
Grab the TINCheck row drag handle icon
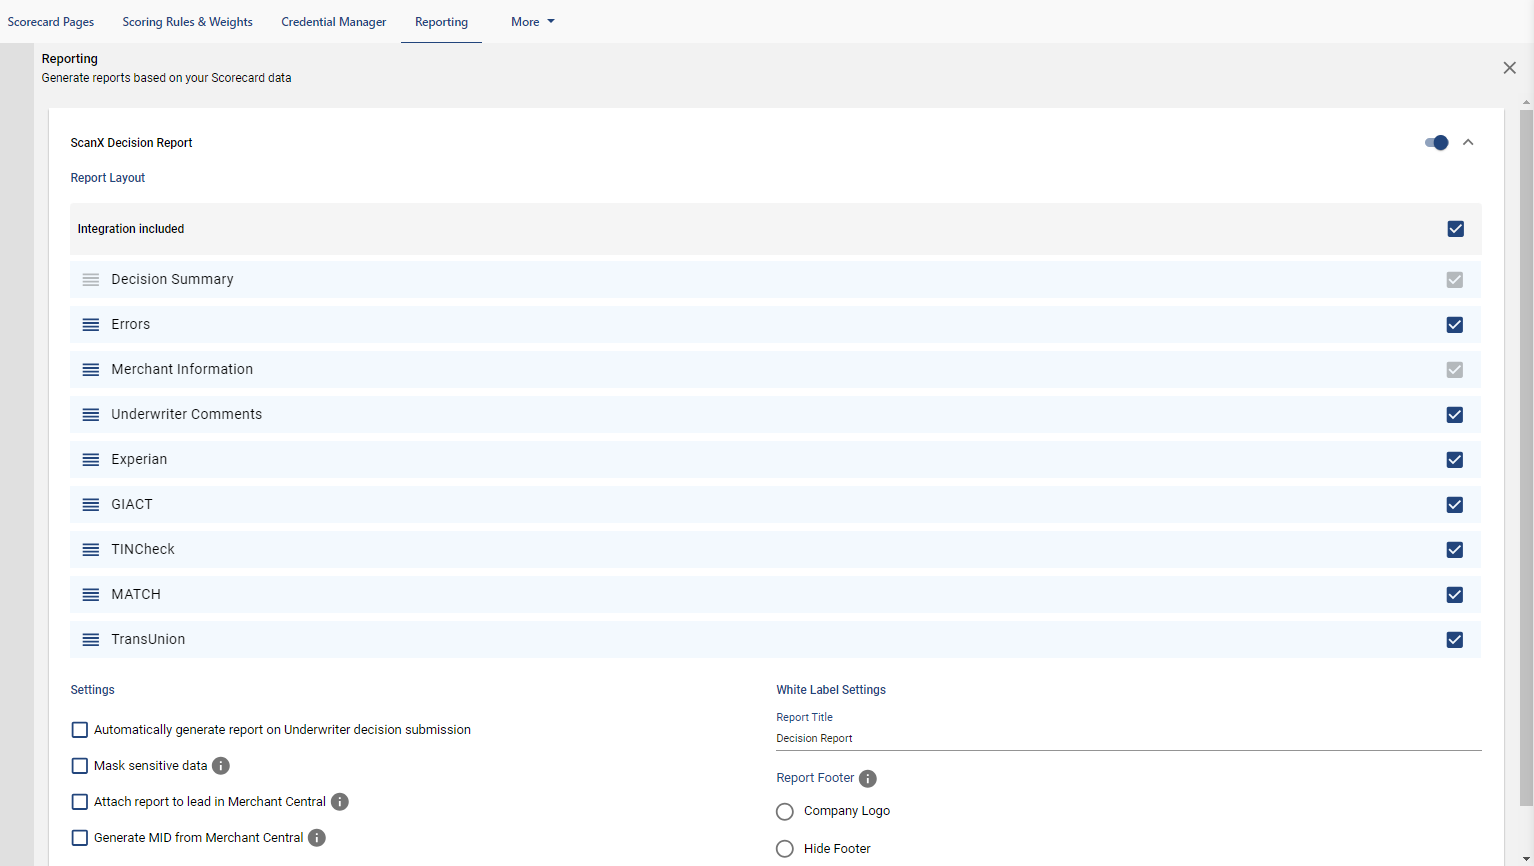pyautogui.click(x=91, y=550)
